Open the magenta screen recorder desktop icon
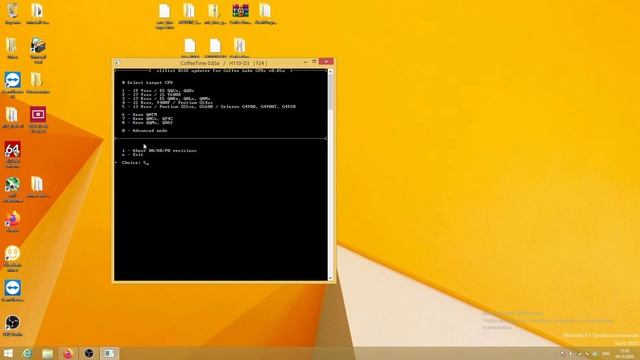 38,115
